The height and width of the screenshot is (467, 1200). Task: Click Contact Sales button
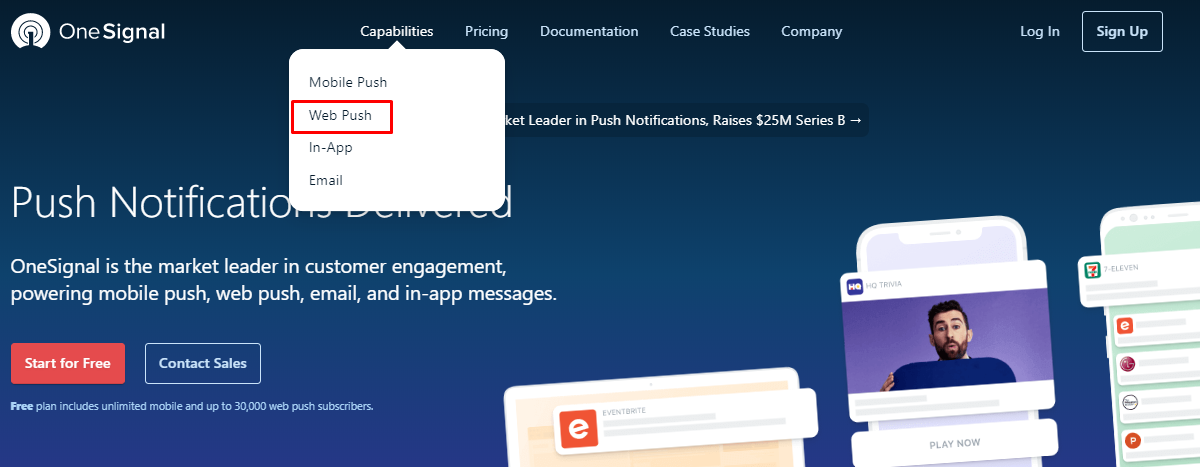(x=203, y=363)
